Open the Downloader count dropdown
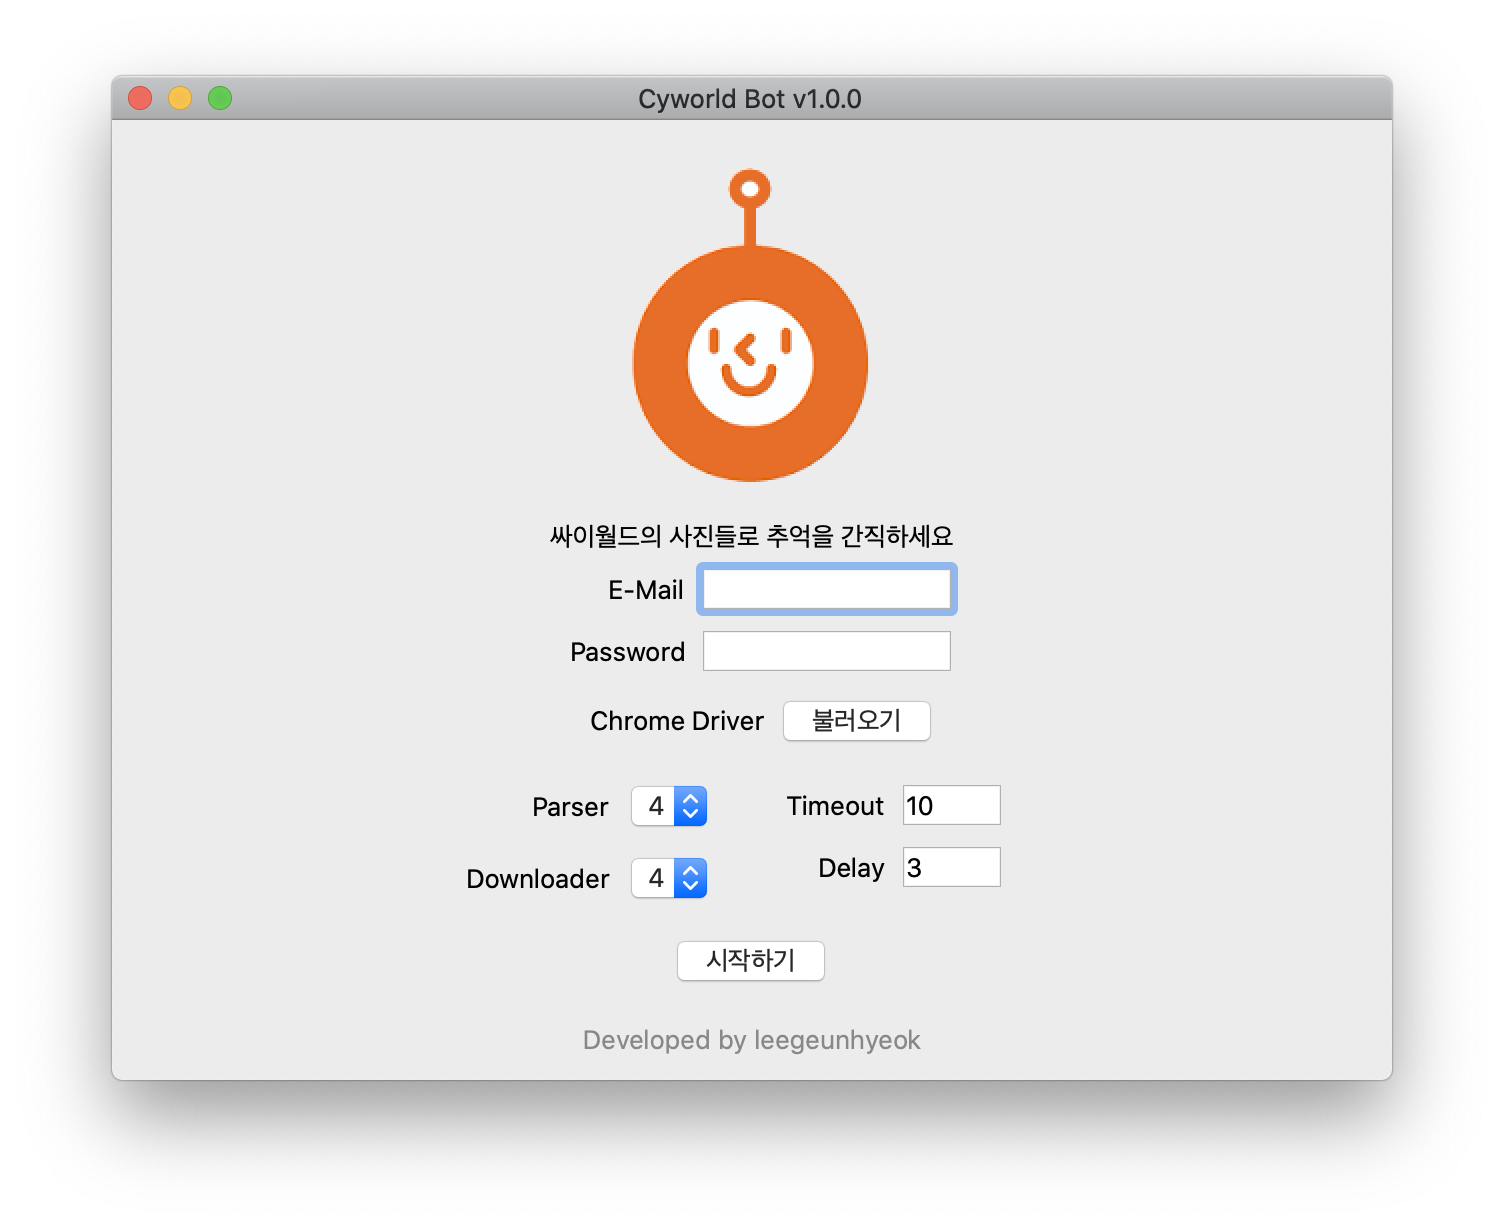 click(x=669, y=878)
